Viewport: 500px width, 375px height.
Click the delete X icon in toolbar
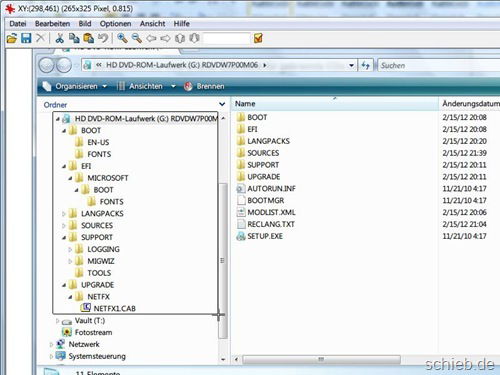[40, 38]
